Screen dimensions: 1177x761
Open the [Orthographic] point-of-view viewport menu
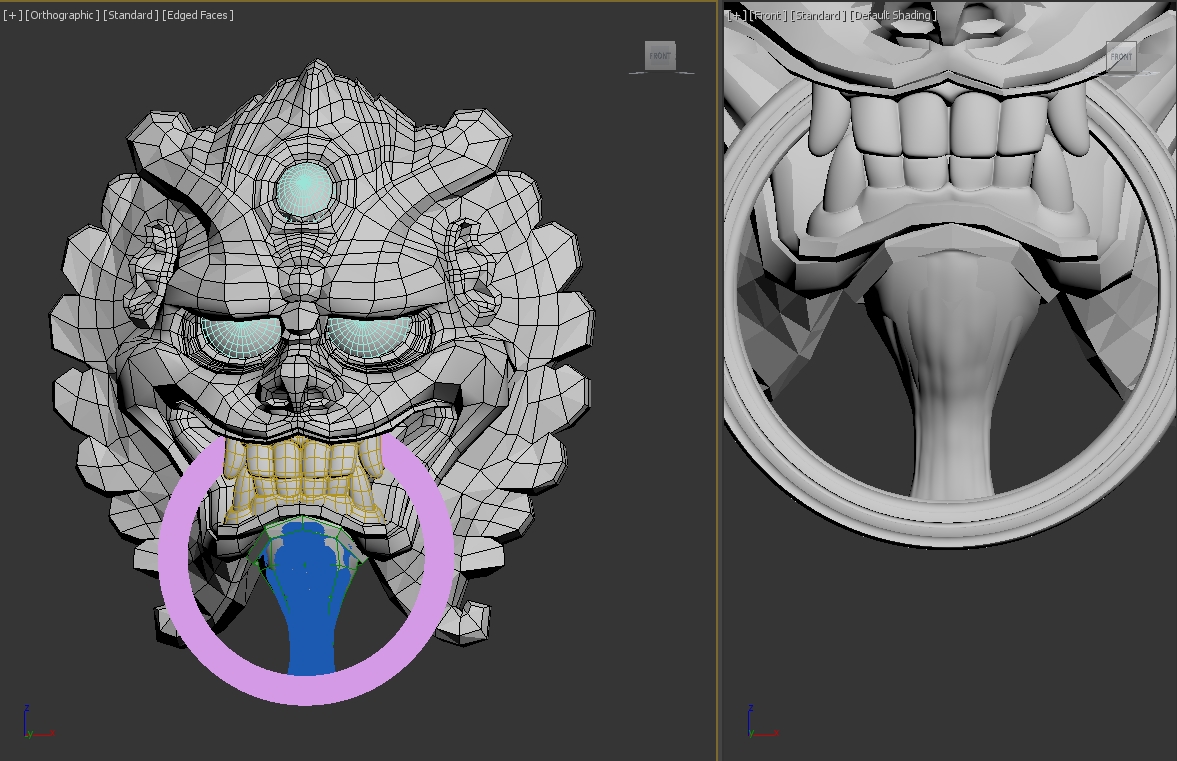pyautogui.click(x=62, y=15)
